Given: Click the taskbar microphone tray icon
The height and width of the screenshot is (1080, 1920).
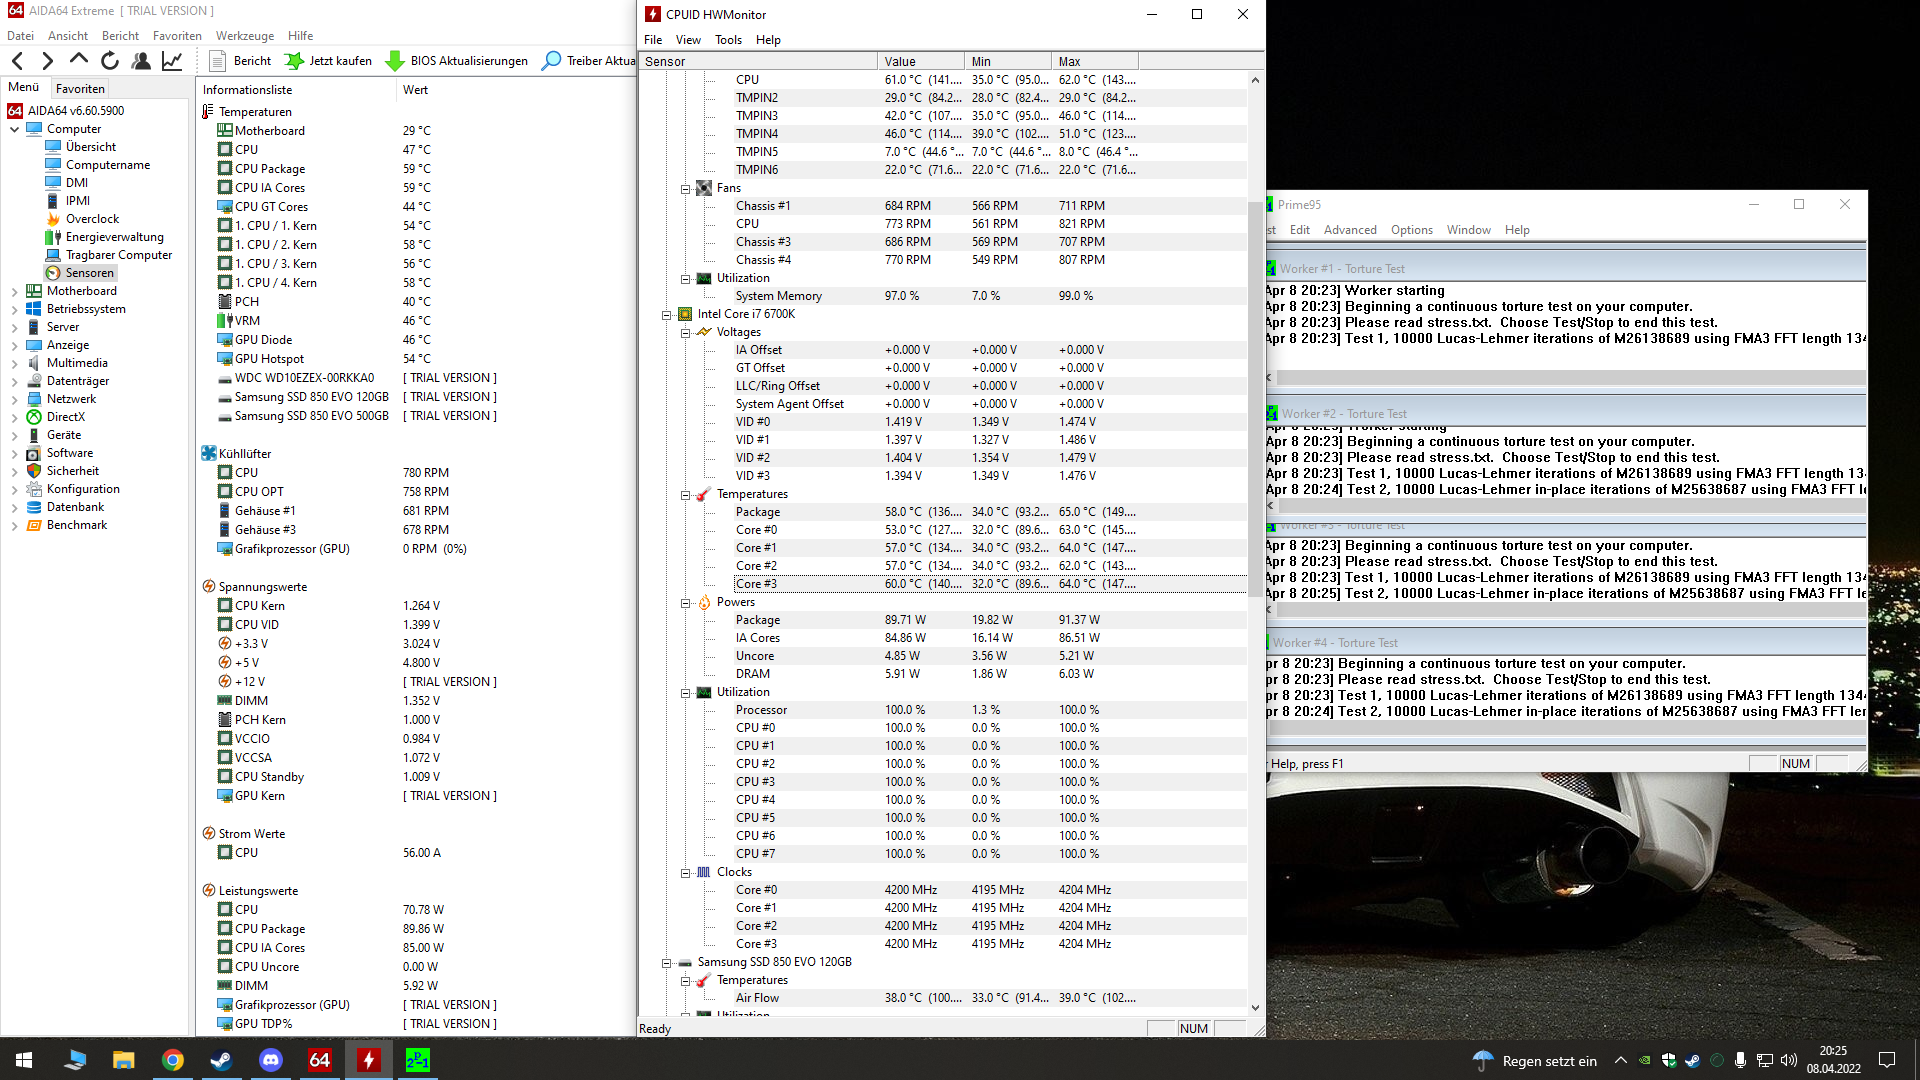Looking at the screenshot, I should 1741,1060.
